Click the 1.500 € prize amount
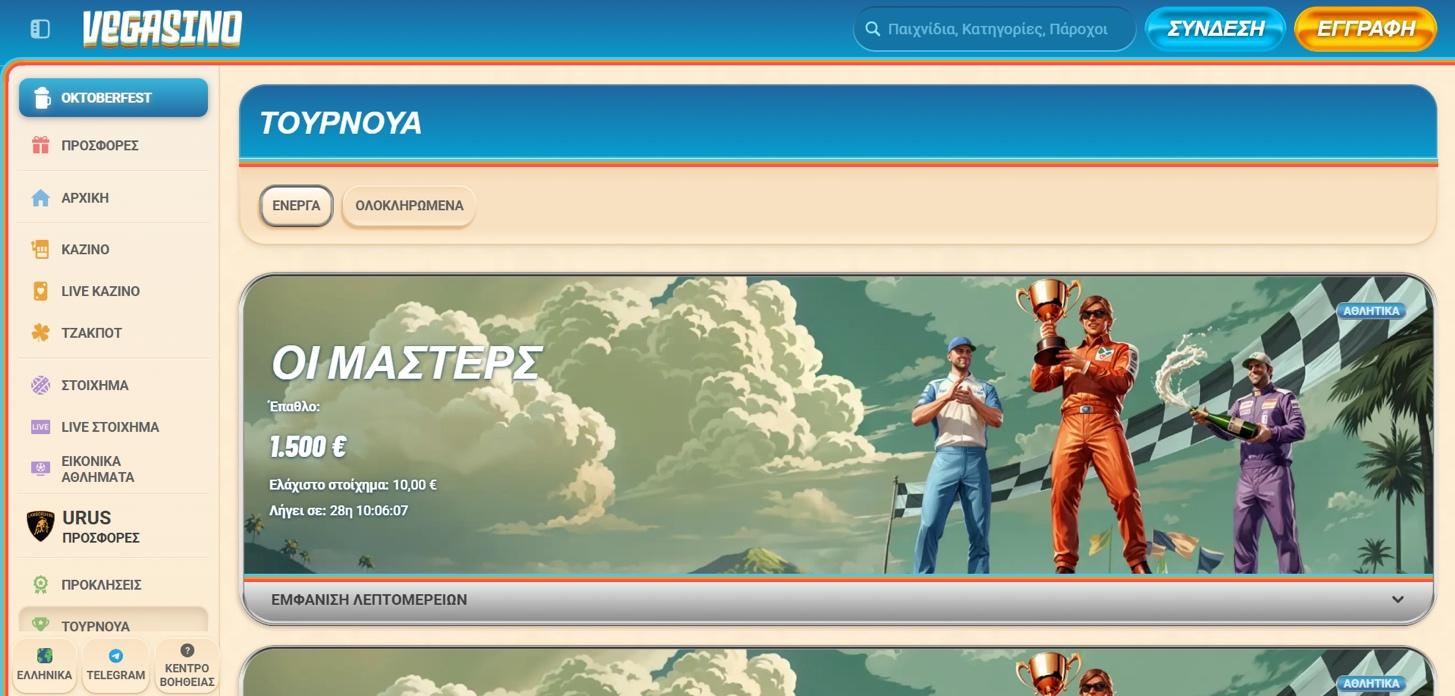Viewport: 1455px width, 696px height. 308,446
